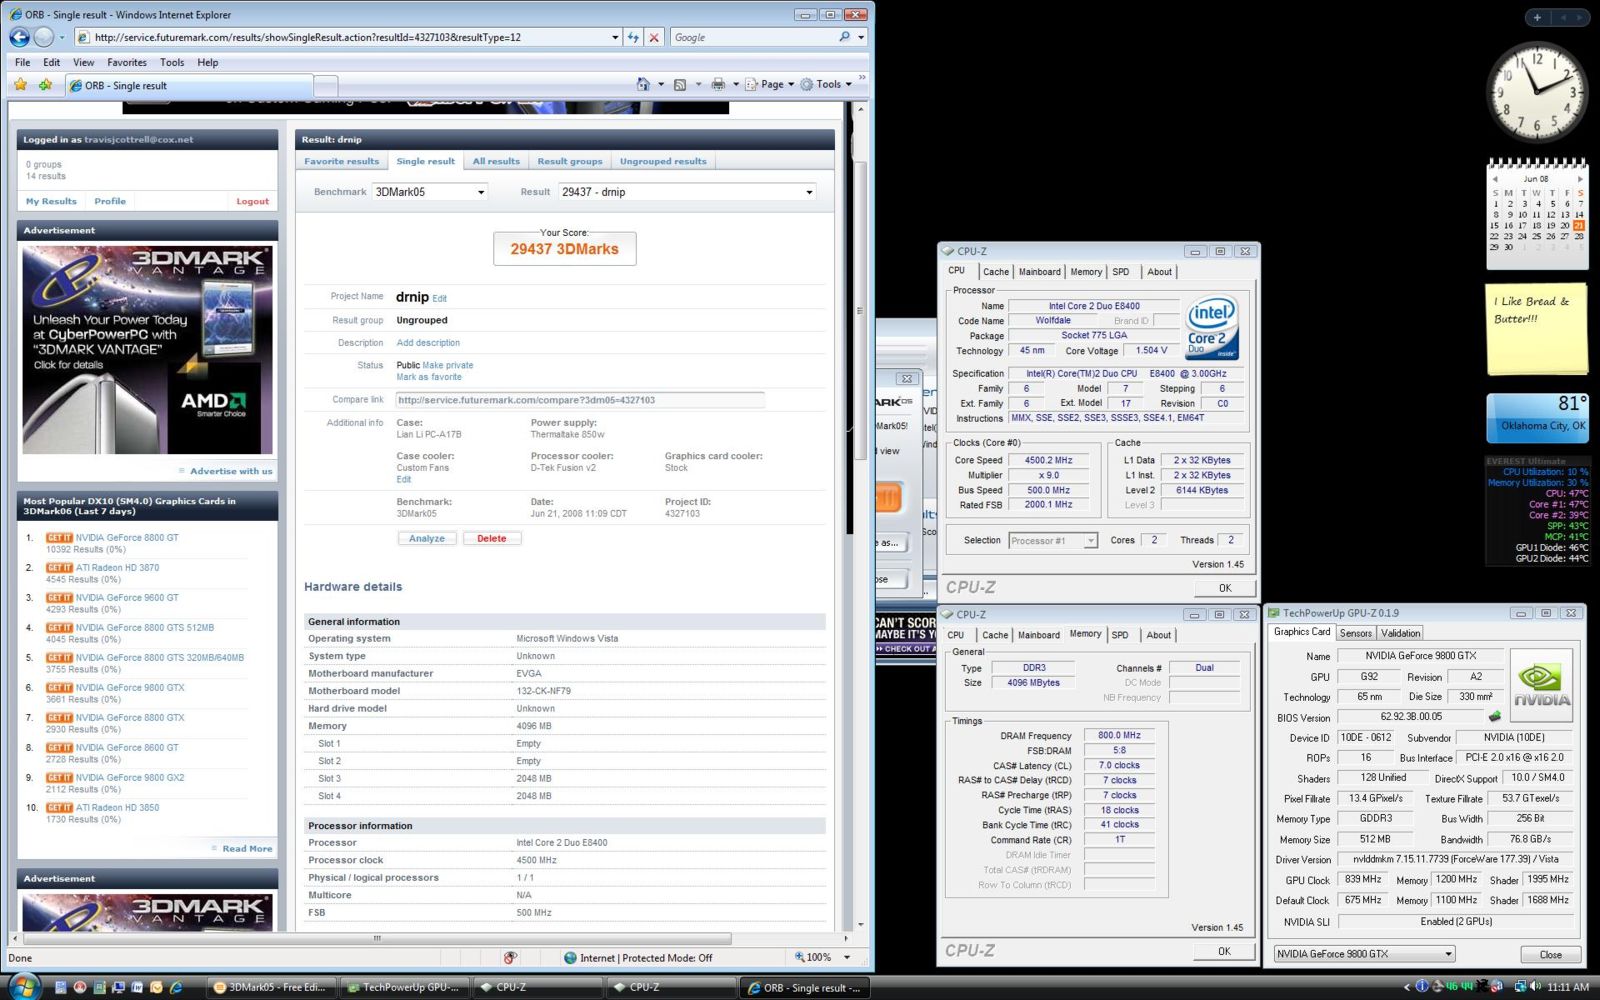1600x1000 pixels.
Task: Click GET IT badge for ATI Radeon HD 3870
Action: [59, 568]
